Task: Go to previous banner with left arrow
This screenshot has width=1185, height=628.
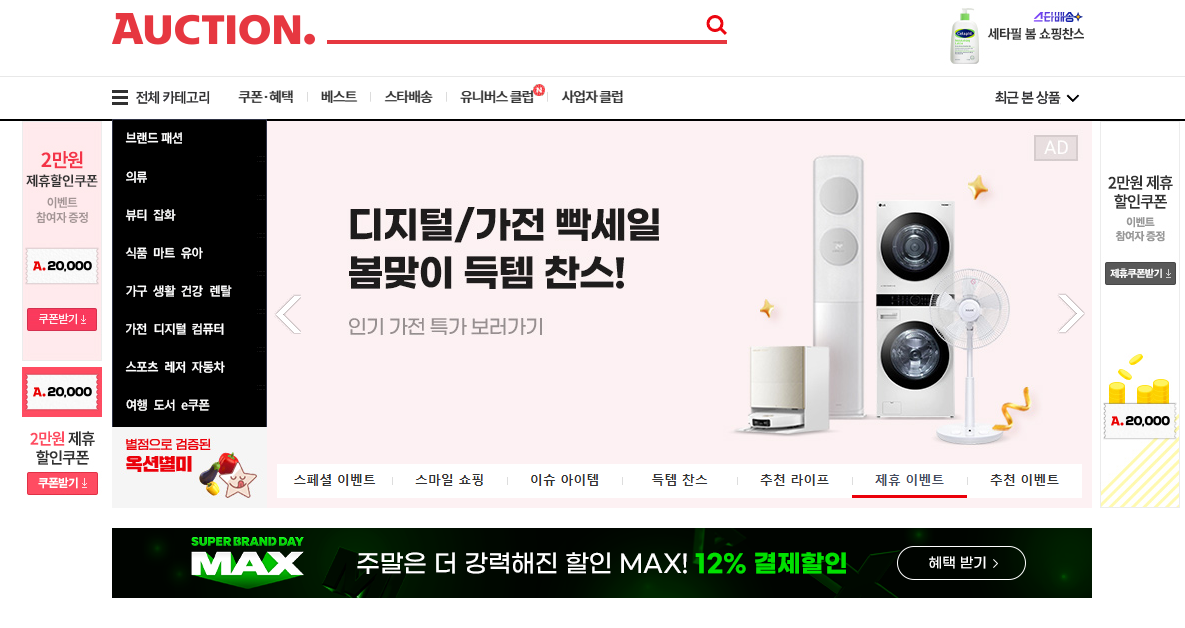Action: coord(289,314)
